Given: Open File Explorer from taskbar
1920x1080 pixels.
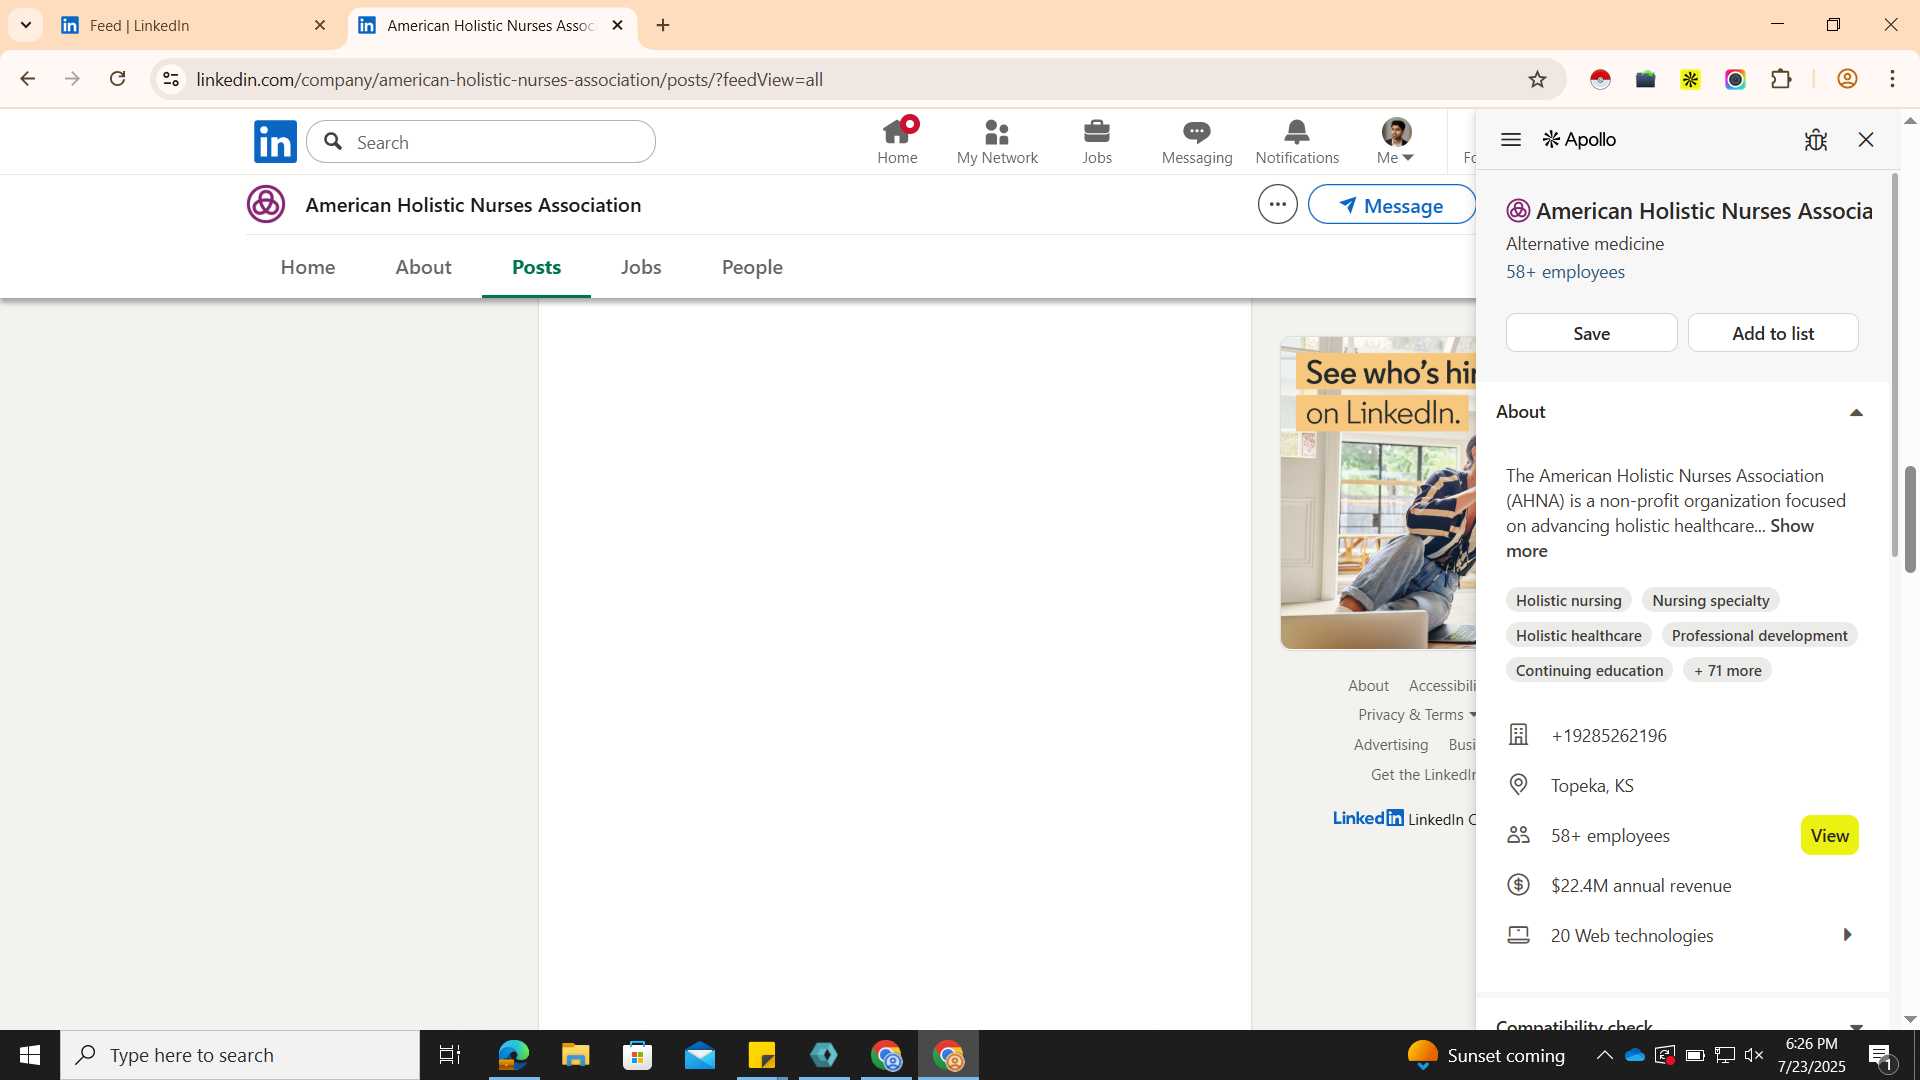Looking at the screenshot, I should click(x=575, y=1055).
